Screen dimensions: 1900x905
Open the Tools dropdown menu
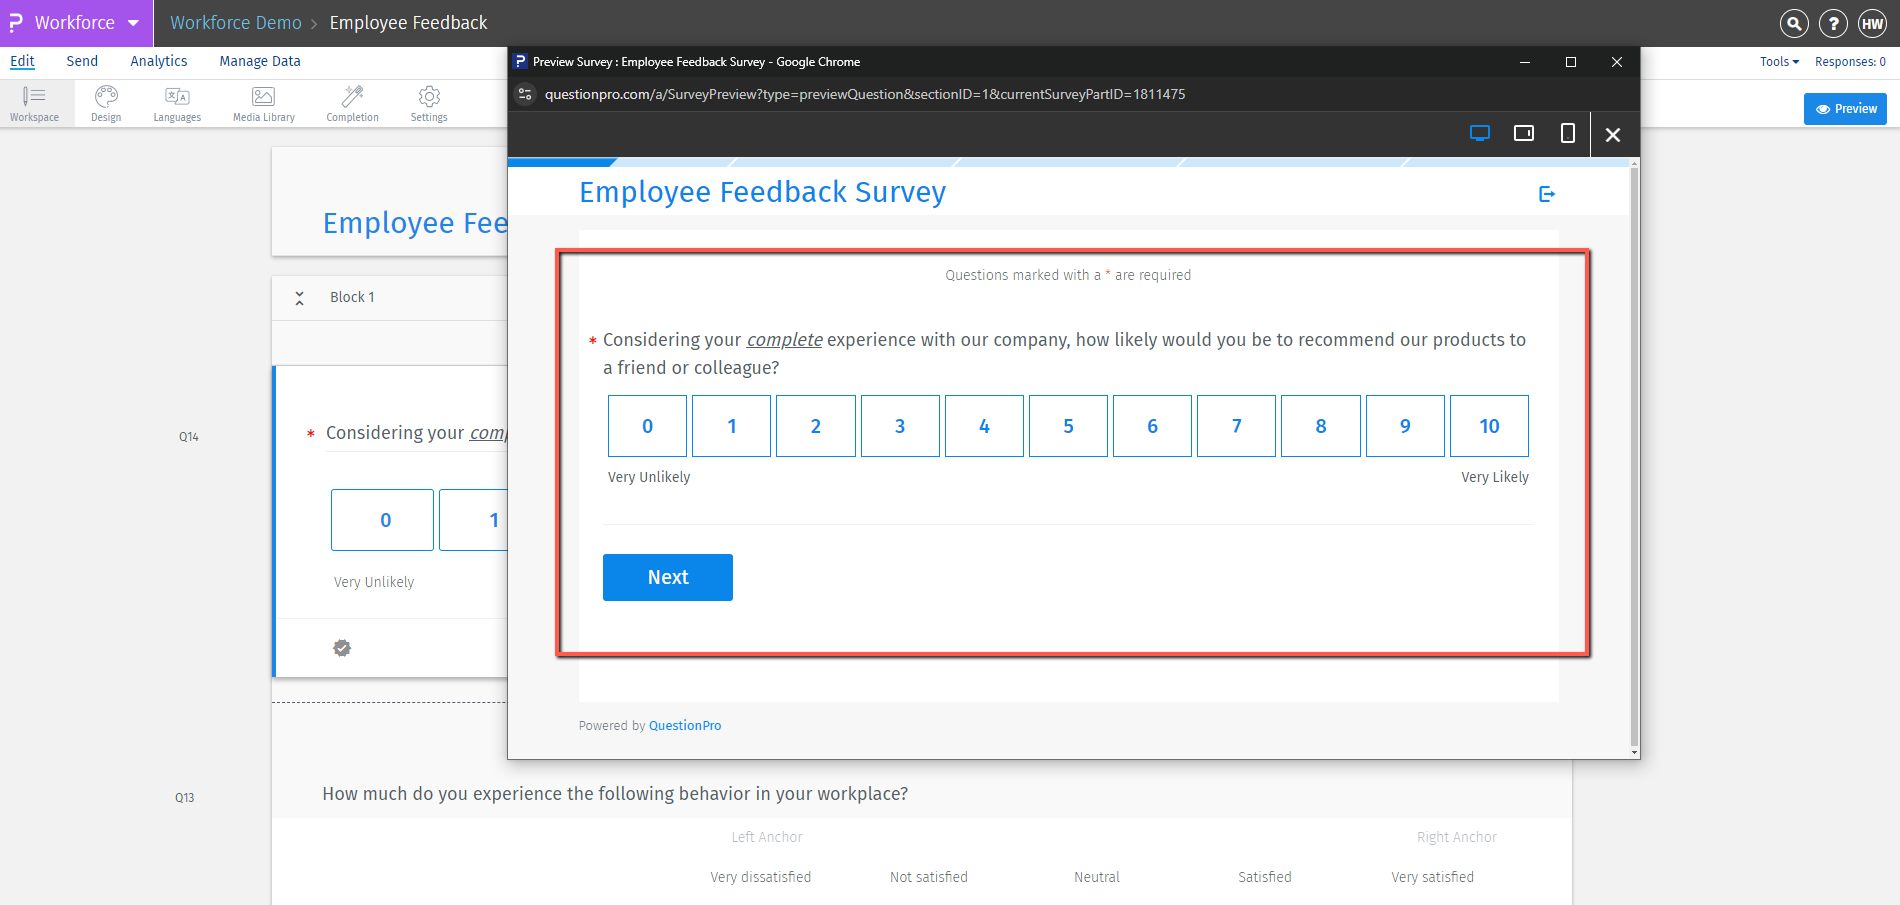1779,61
